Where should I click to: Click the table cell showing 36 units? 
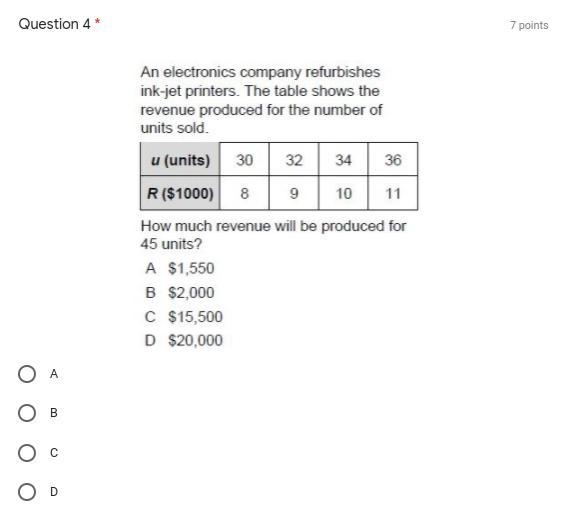393,159
